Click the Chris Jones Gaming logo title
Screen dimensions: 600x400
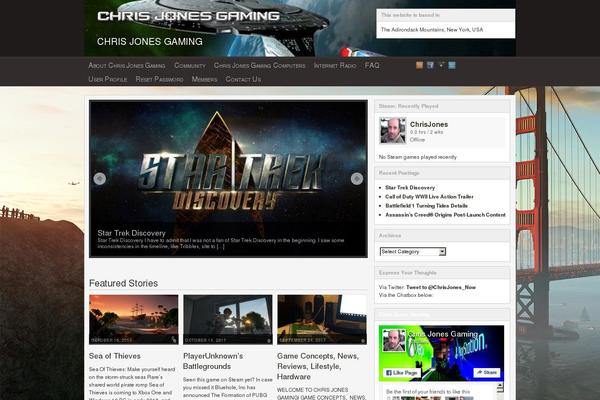188,16
